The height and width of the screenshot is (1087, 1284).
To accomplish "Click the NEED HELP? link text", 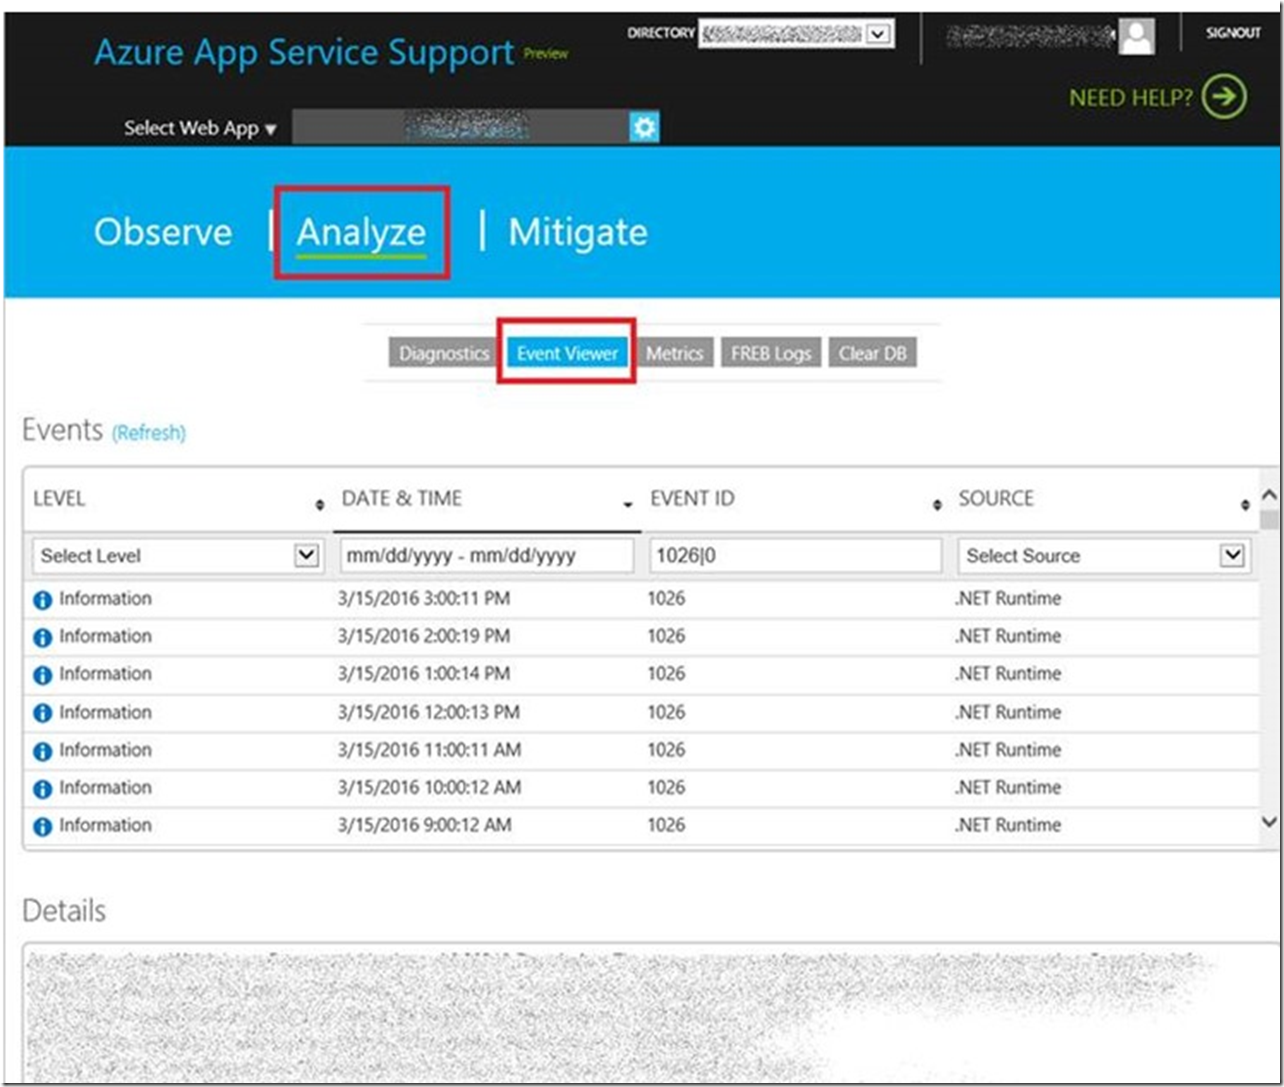I will click(x=1131, y=97).
